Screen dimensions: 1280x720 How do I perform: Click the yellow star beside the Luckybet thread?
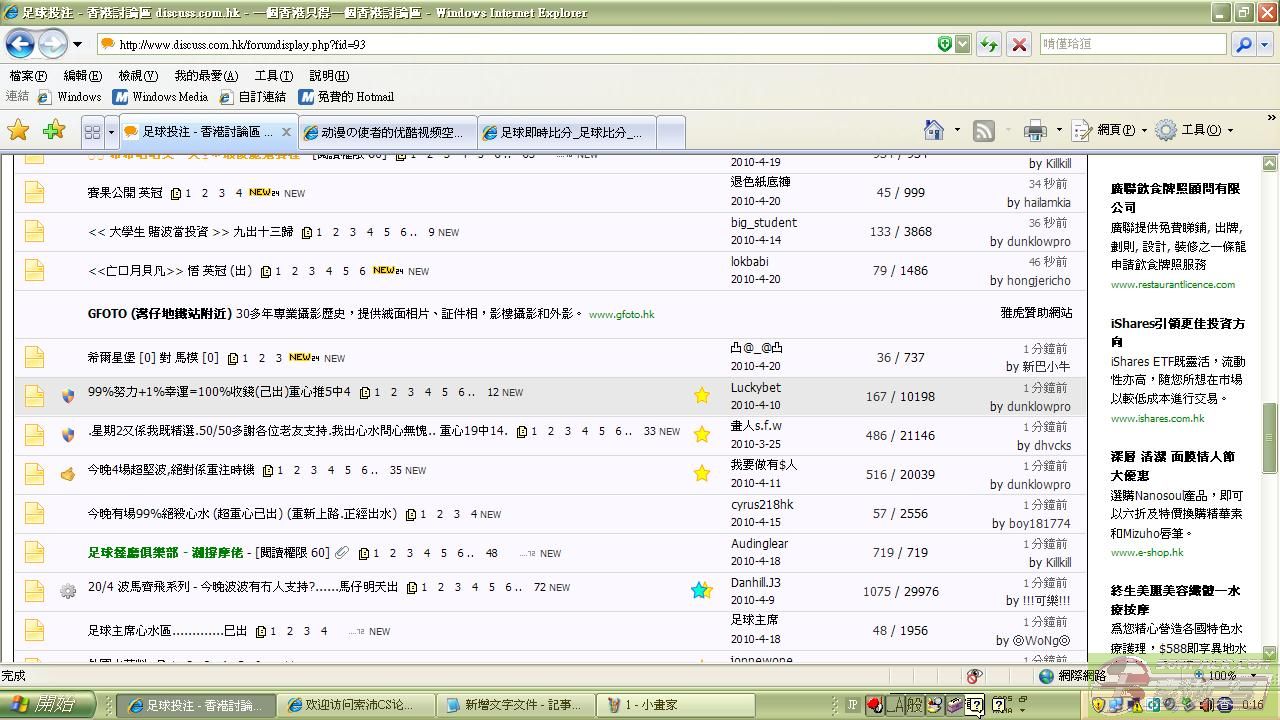[702, 396]
